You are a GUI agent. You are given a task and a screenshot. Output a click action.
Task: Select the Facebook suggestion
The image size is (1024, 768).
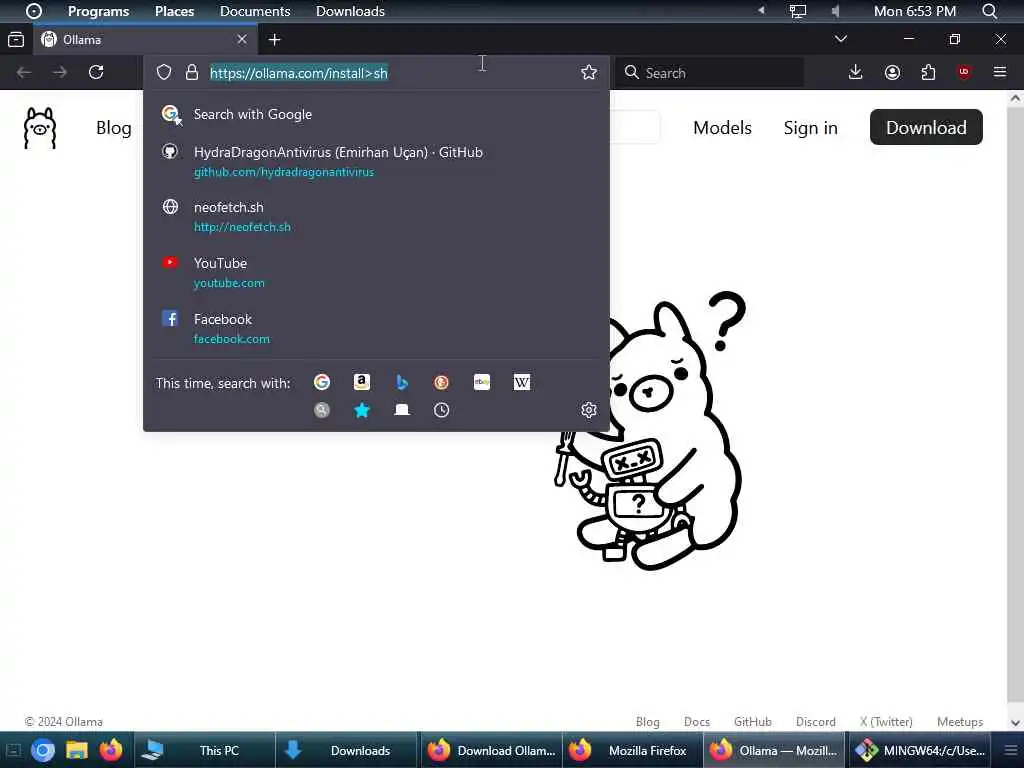(x=376, y=328)
